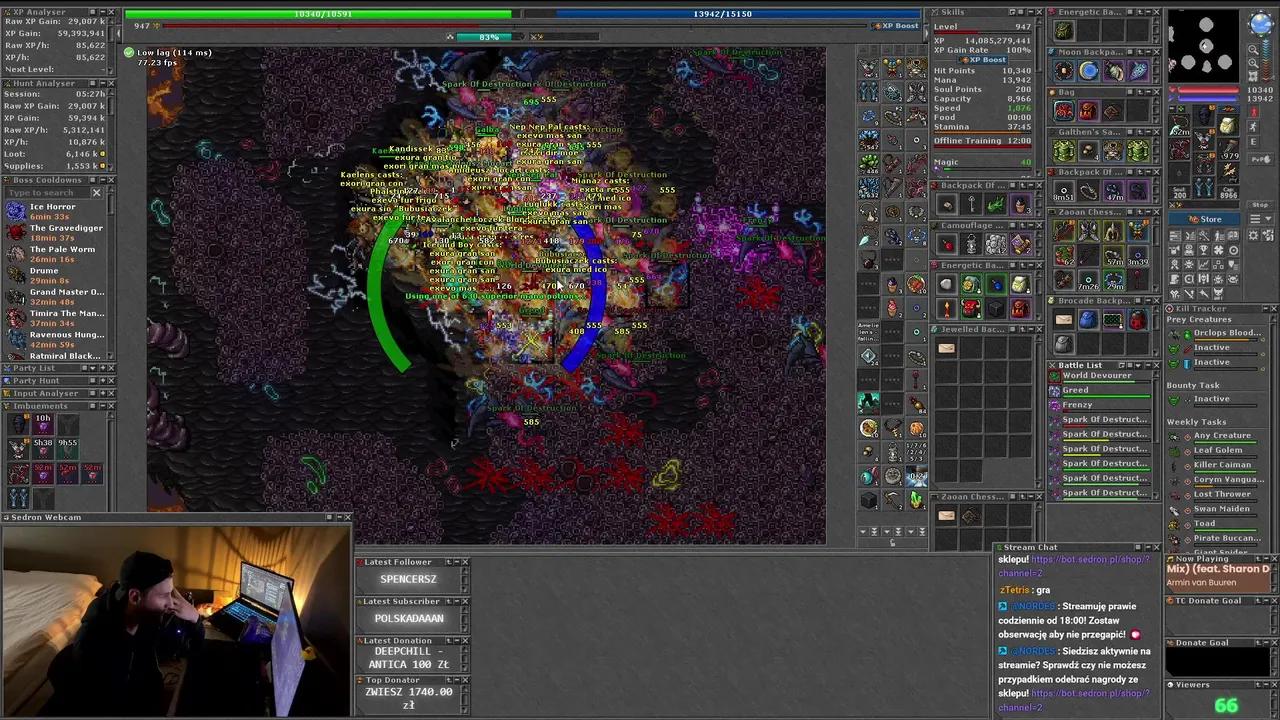Click the 5h38 imbuement slot
Image resolution: width=1280 pixels, height=720 pixels.
pos(42,448)
